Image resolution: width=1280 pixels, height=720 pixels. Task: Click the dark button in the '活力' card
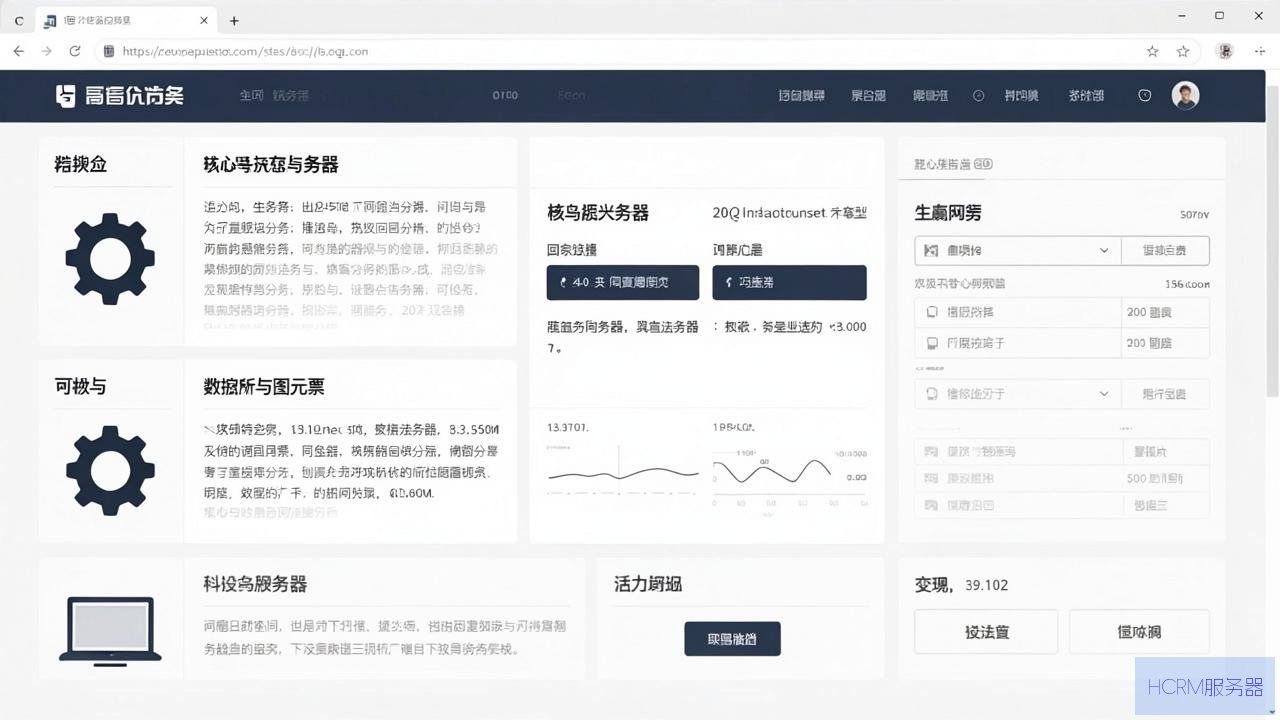pos(732,639)
